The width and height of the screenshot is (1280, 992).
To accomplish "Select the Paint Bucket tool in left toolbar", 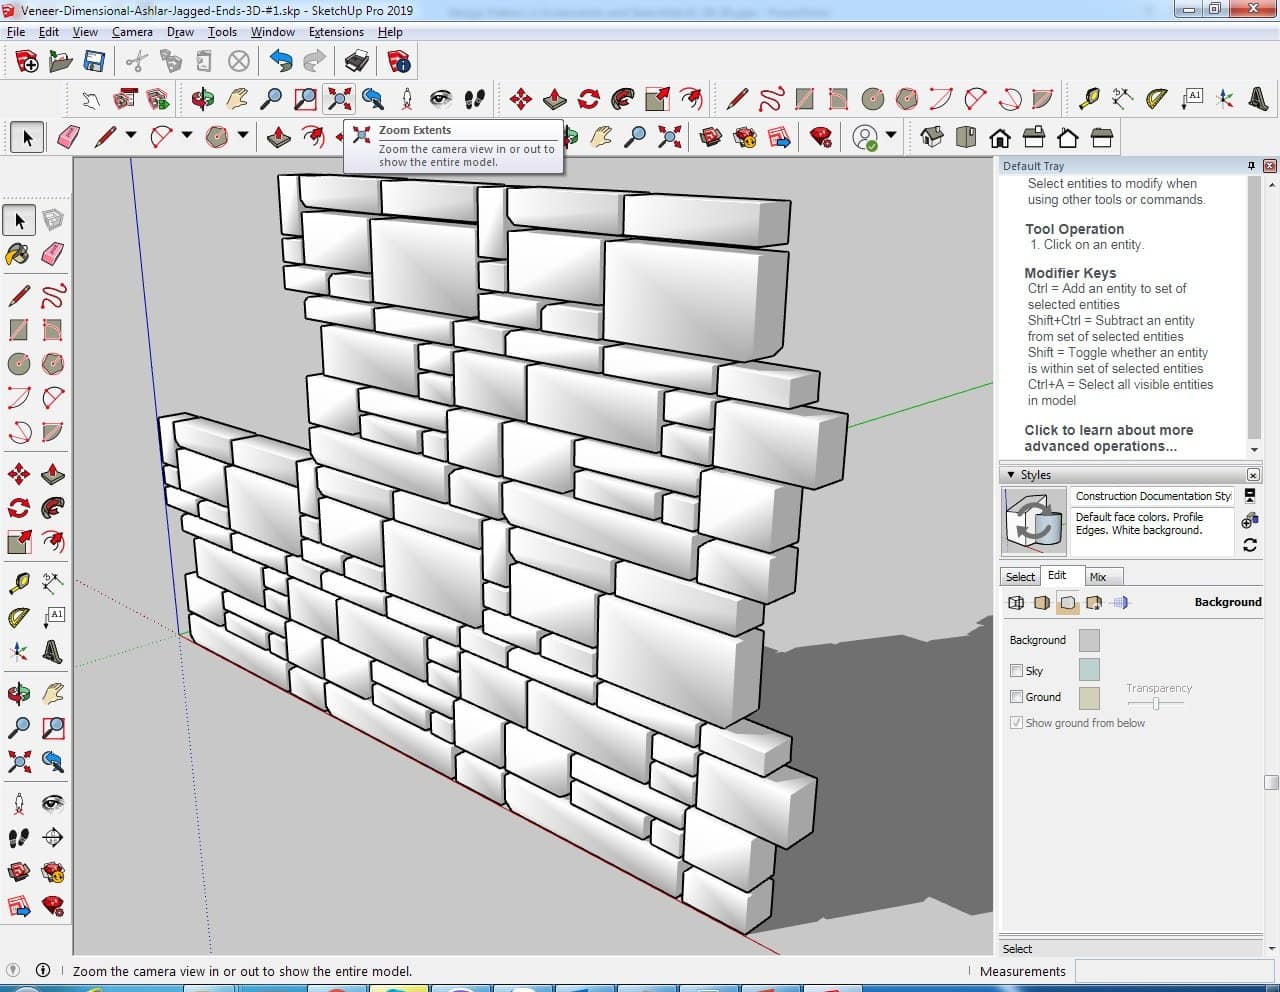I will [x=18, y=254].
